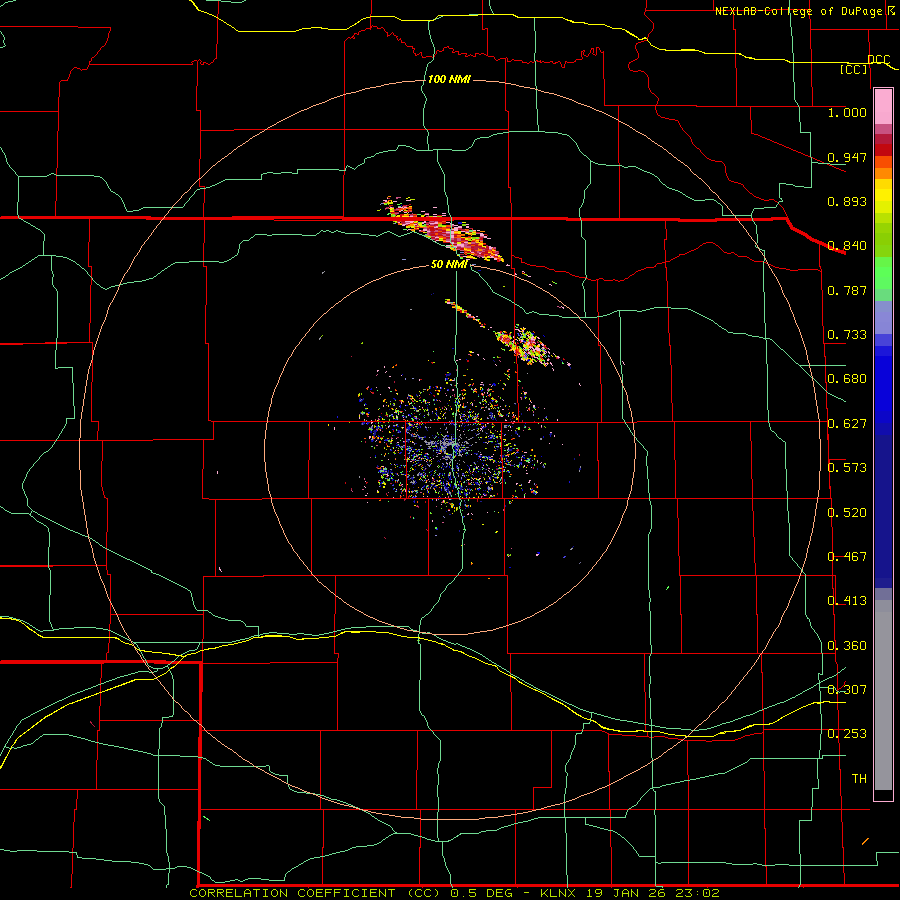Click the 100 NMI range ring label
The width and height of the screenshot is (900, 900).
click(449, 79)
